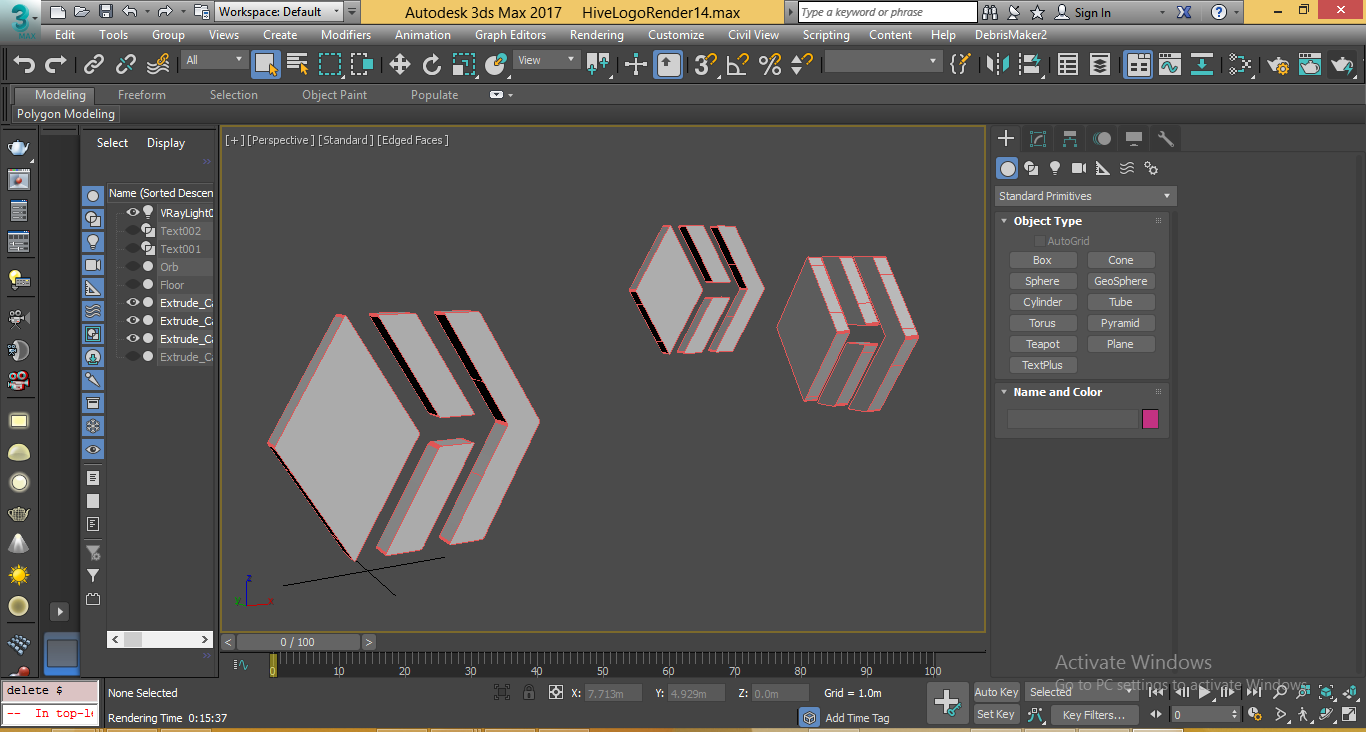Activate Select and Rotate tool
The height and width of the screenshot is (732, 1366).
coord(432,65)
